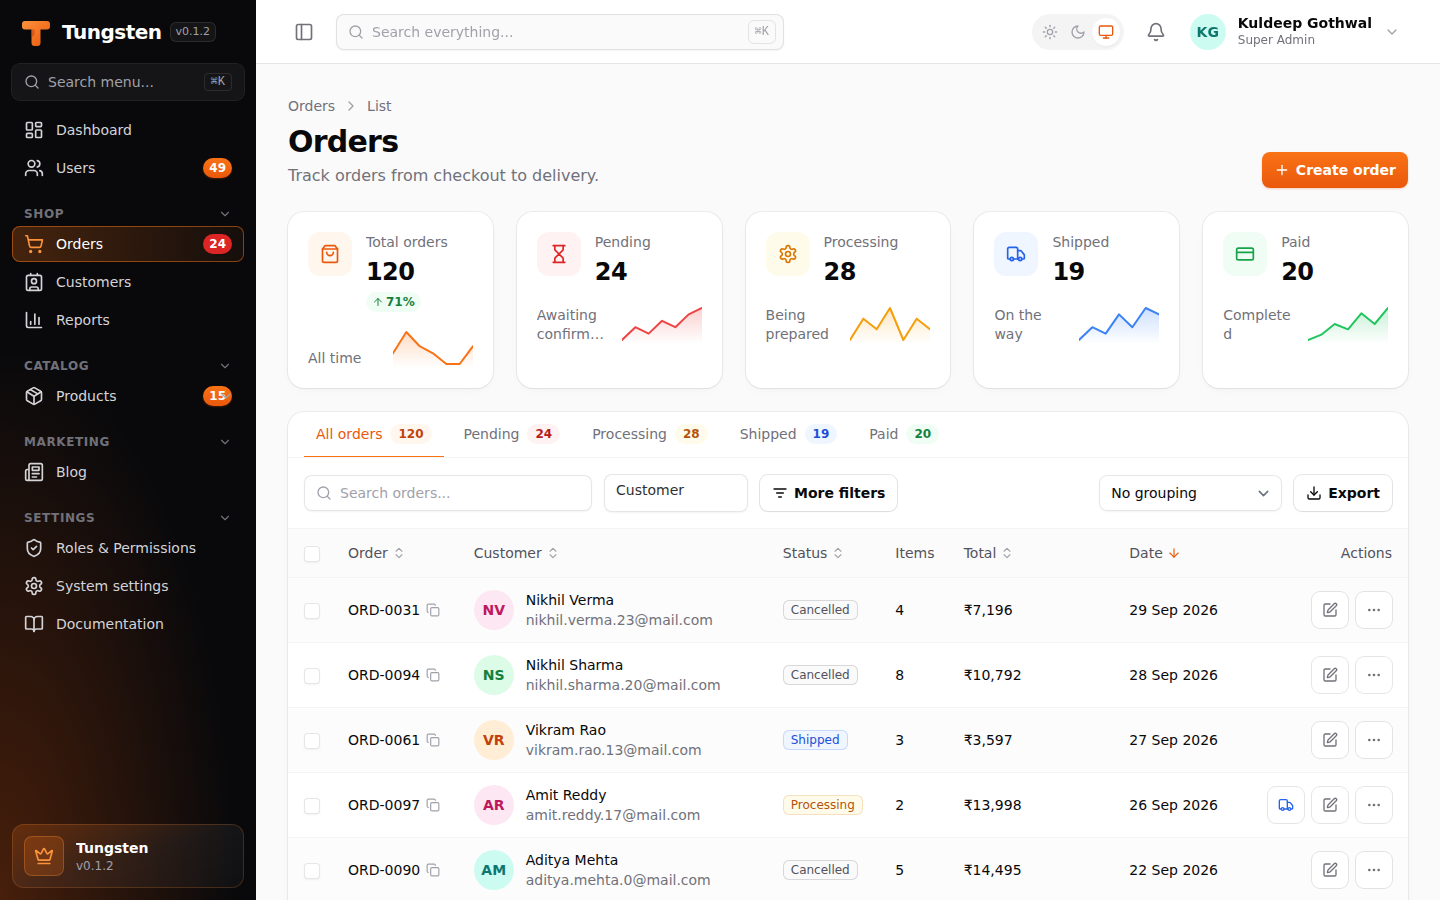
Task: Focus the Search everything box
Action: coord(560,32)
